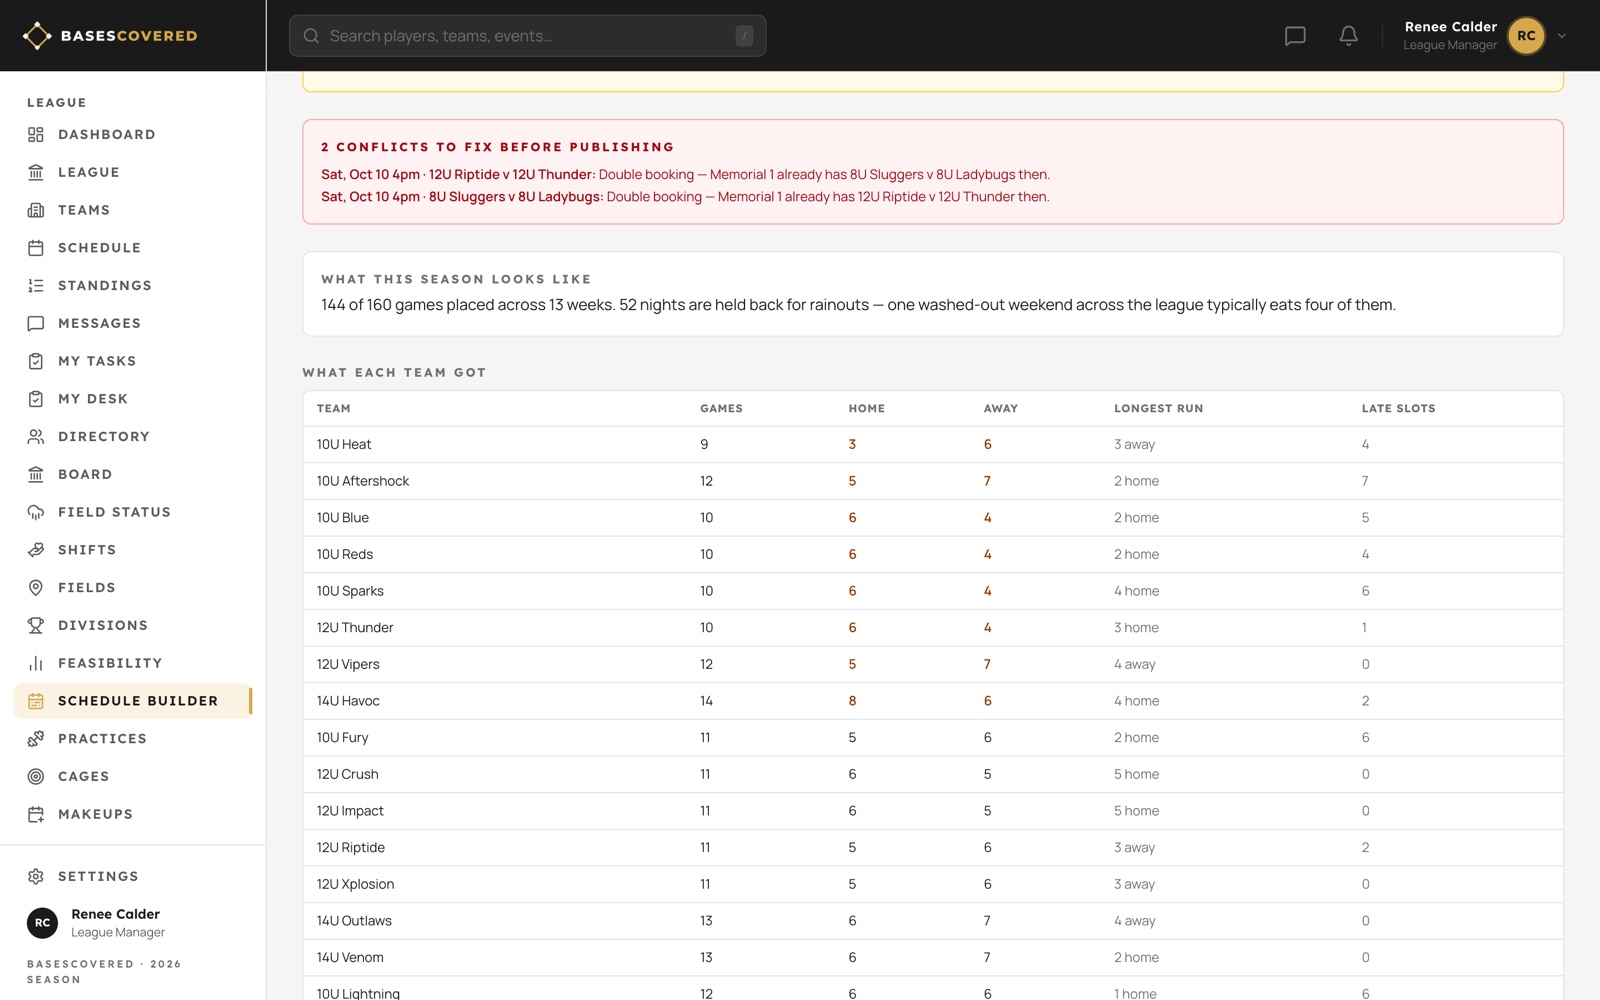Open Directory page

[133, 437]
